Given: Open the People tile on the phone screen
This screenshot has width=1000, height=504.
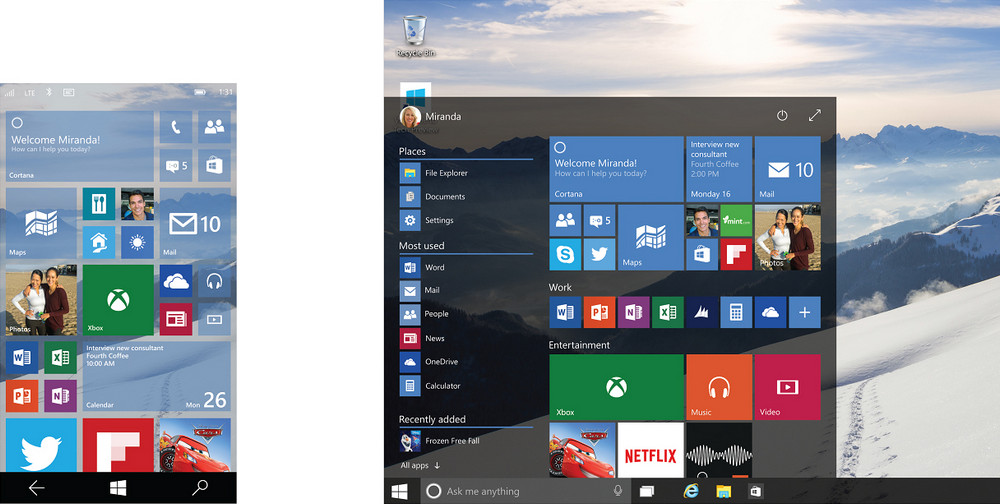Looking at the screenshot, I should coord(214,127).
